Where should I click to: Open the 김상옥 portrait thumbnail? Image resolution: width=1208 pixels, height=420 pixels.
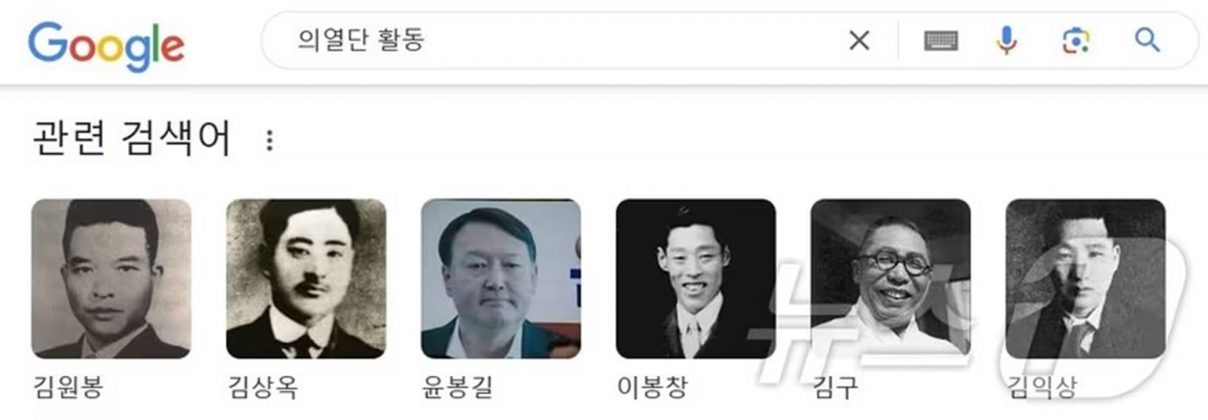click(x=306, y=279)
